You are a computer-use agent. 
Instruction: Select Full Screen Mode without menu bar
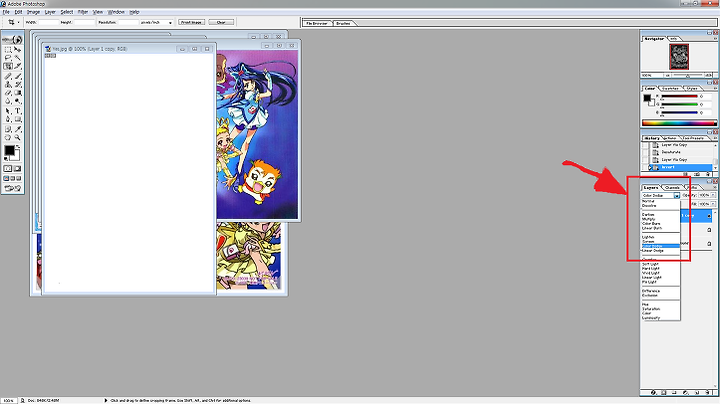[18, 178]
